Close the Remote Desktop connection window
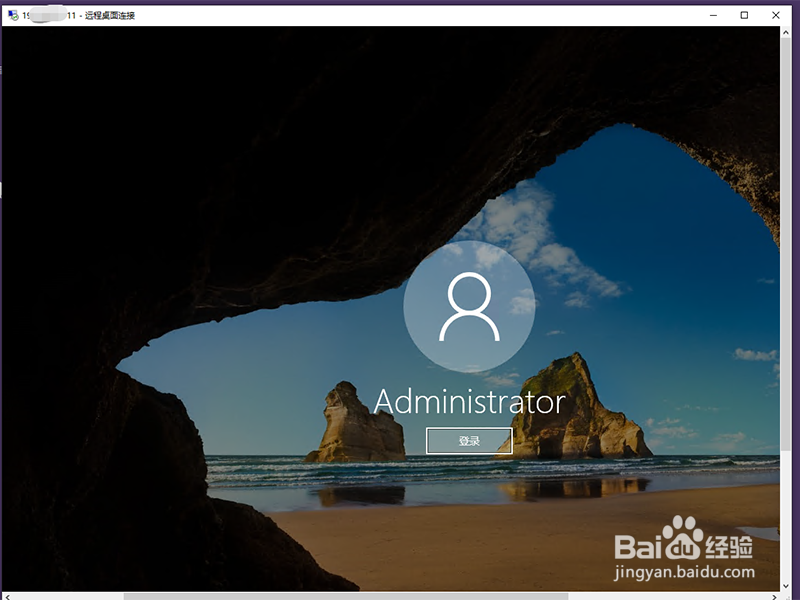The width and height of the screenshot is (800, 600). point(776,15)
